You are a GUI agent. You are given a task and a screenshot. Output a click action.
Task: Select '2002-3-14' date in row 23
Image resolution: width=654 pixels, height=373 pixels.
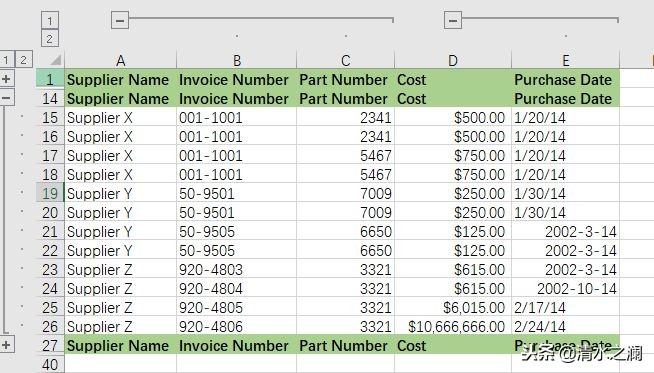click(566, 269)
